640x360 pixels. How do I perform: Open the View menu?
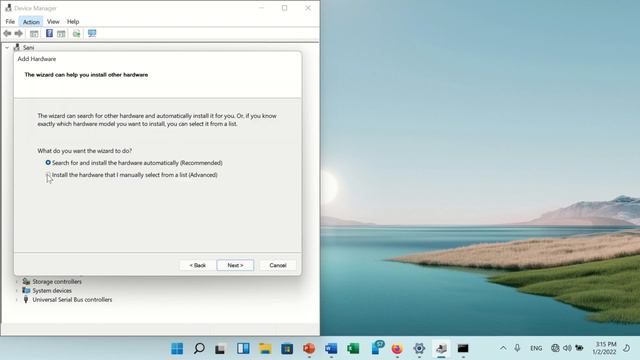(x=53, y=22)
